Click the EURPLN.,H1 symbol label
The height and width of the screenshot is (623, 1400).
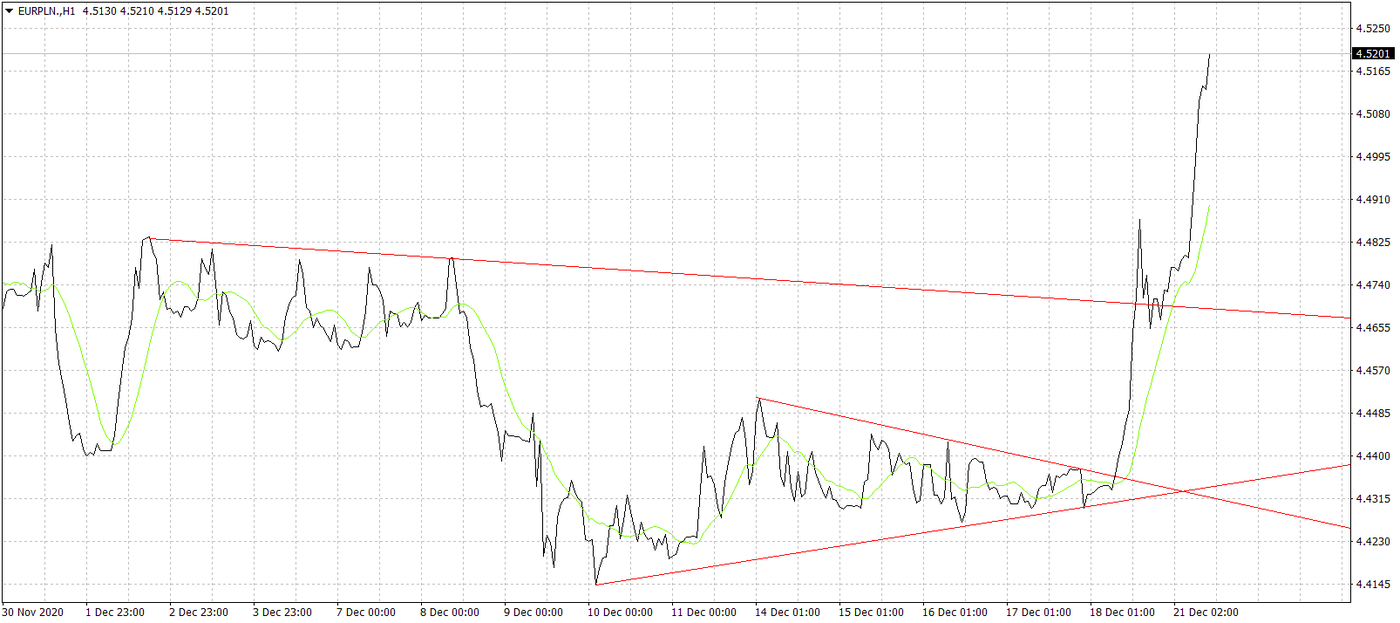(46, 11)
